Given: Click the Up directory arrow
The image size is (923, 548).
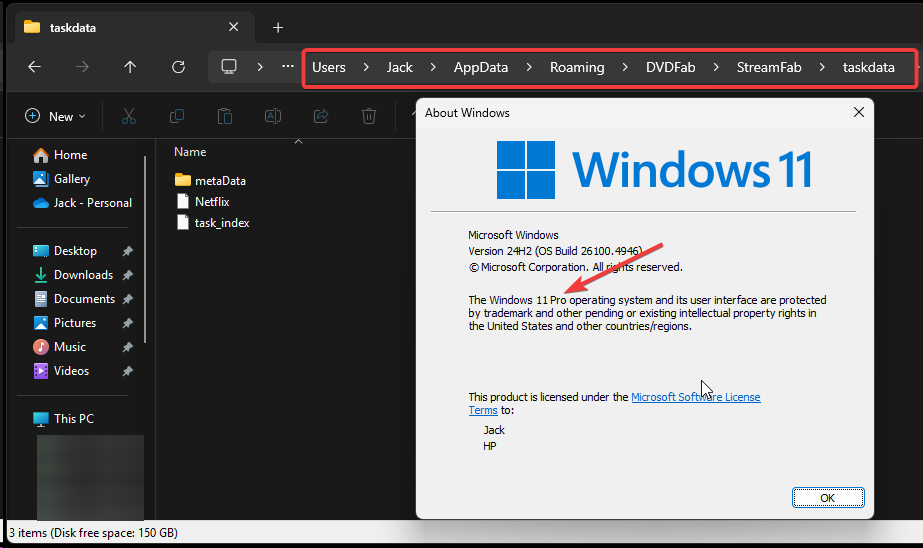Looking at the screenshot, I should 130,67.
